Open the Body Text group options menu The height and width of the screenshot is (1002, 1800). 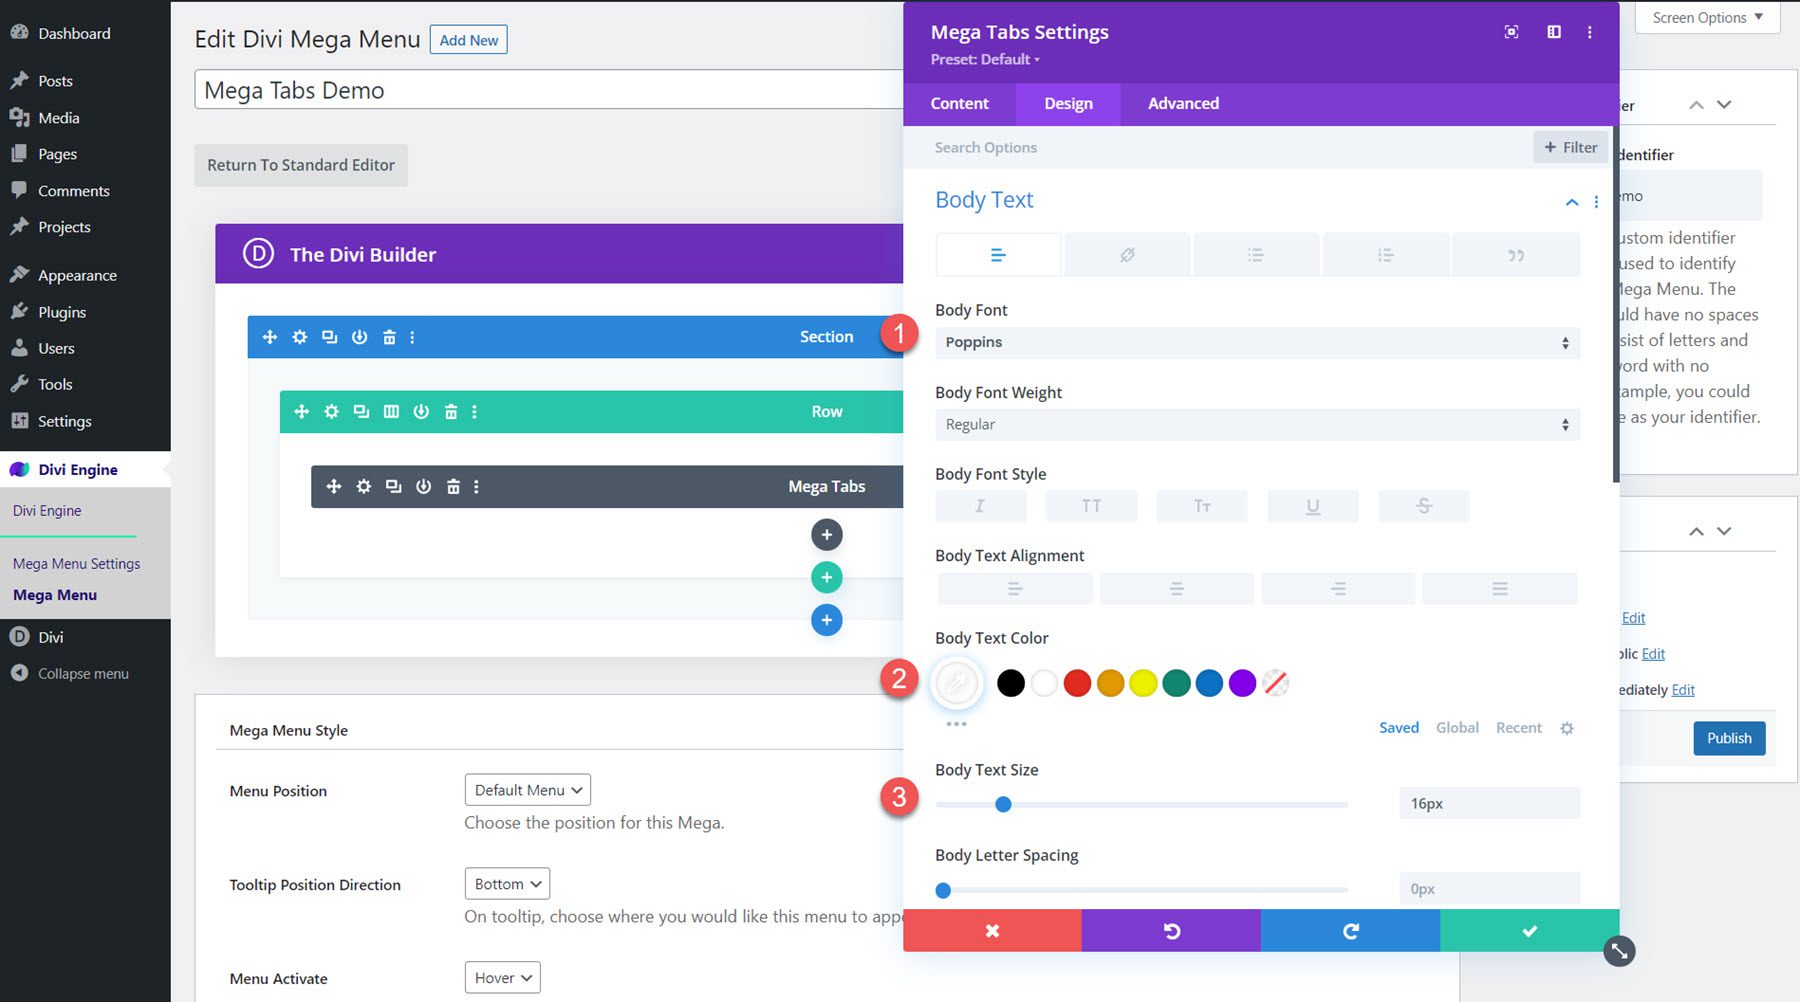click(x=1596, y=202)
